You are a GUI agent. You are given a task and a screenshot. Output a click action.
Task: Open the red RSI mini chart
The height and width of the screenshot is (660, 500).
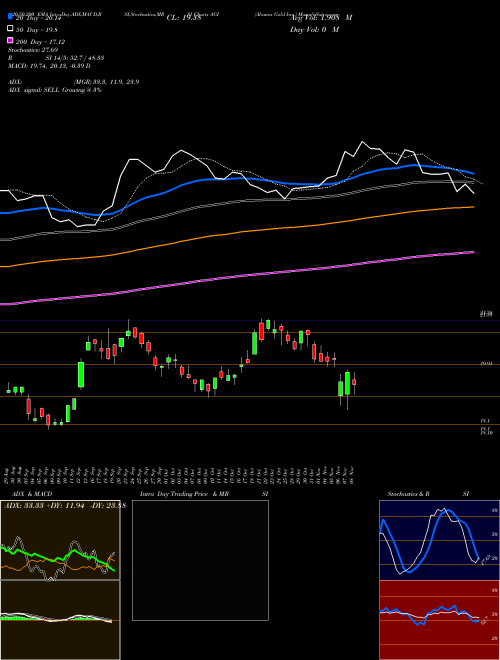coord(439,620)
